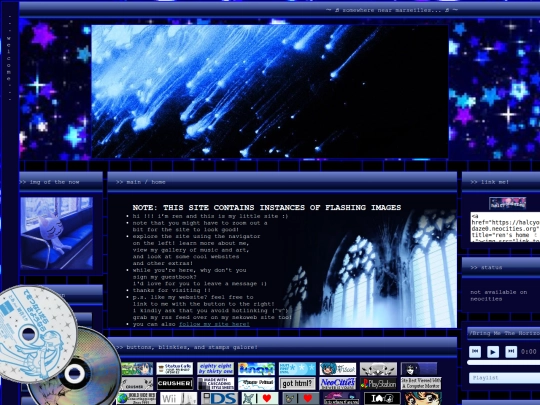Click 'thanks for visiting !!' bullet text

coord(172,290)
